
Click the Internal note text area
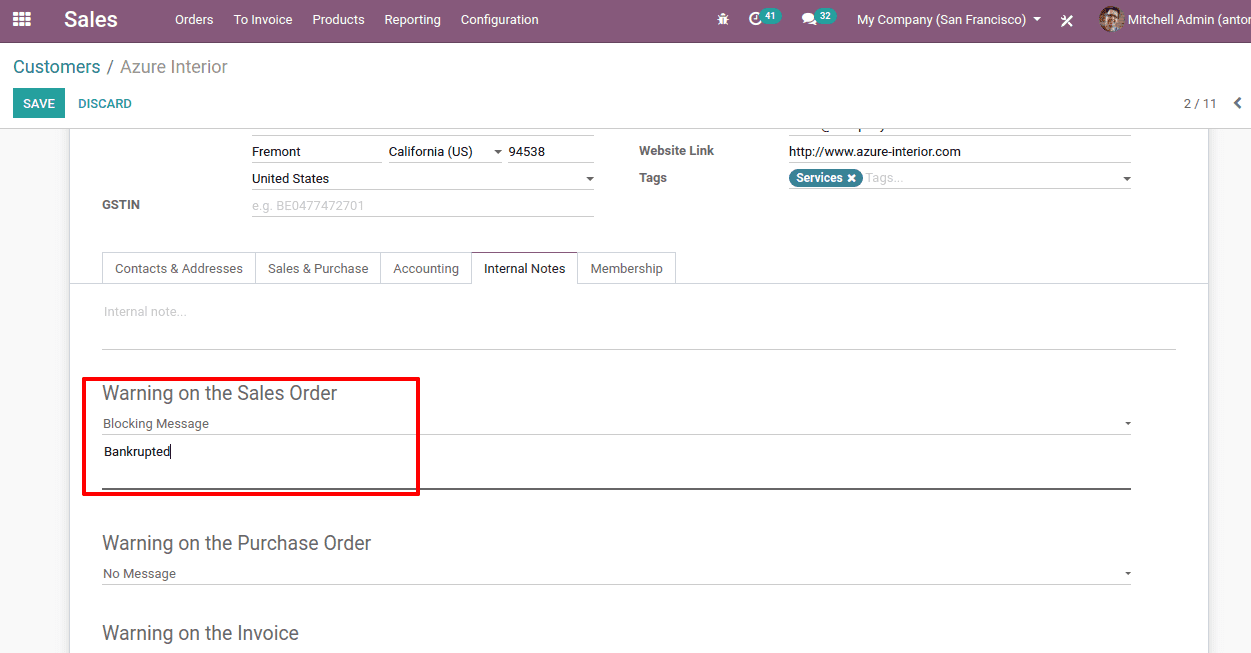point(639,324)
